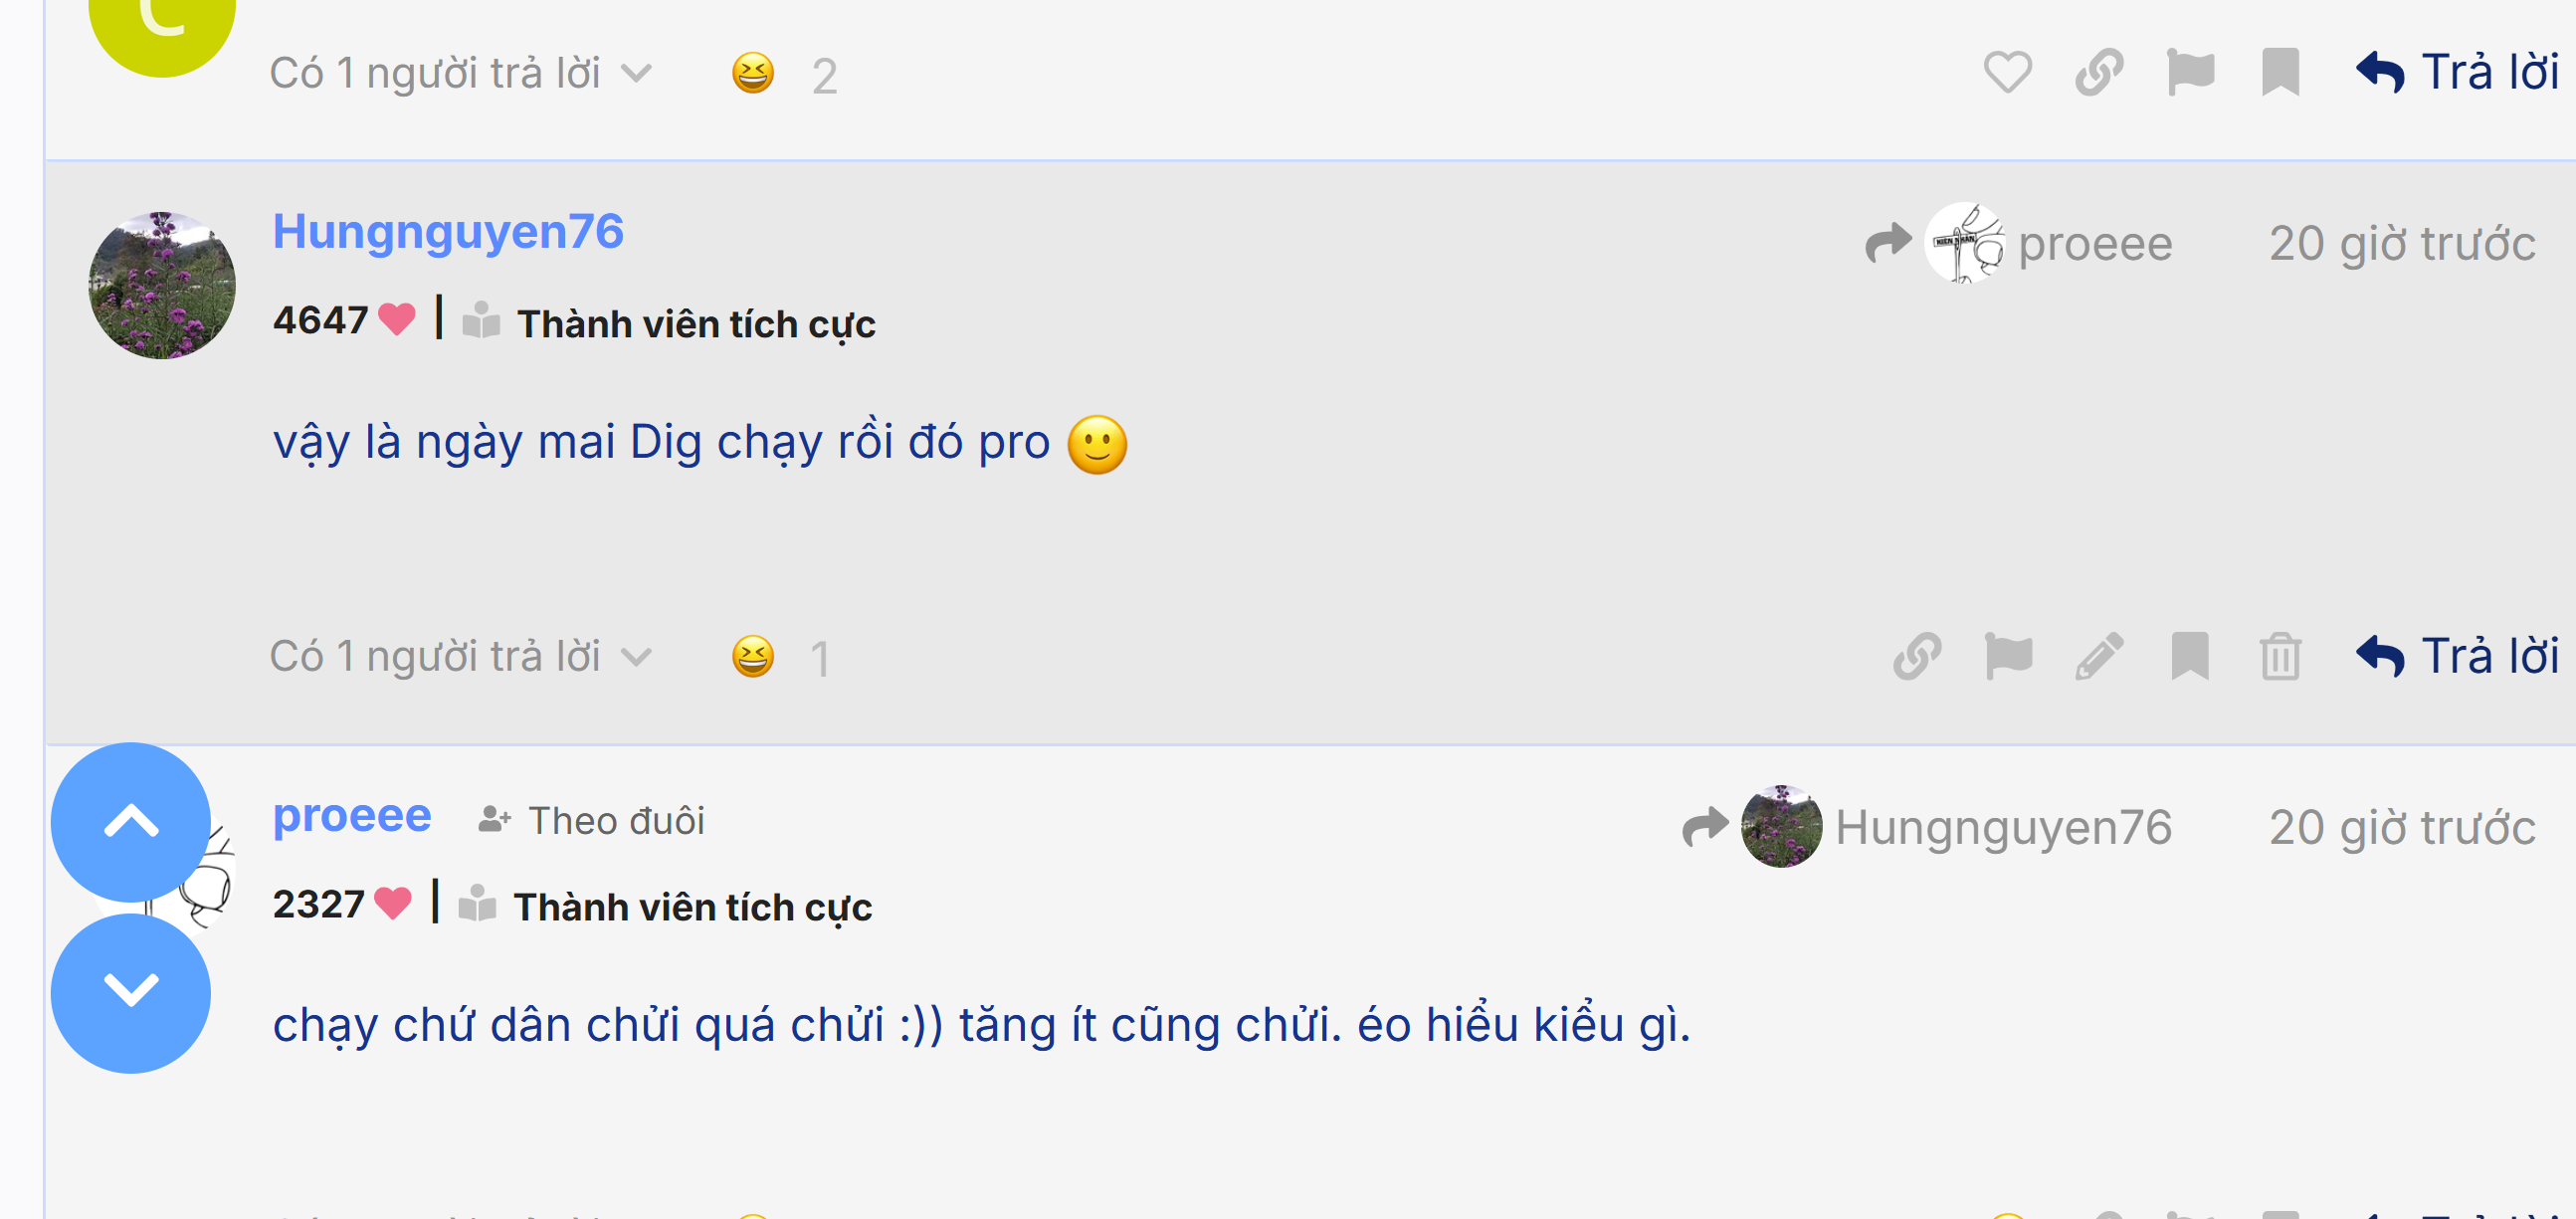Open proeee profile from username link
Image resolution: width=2576 pixels, height=1219 pixels.
(352, 815)
